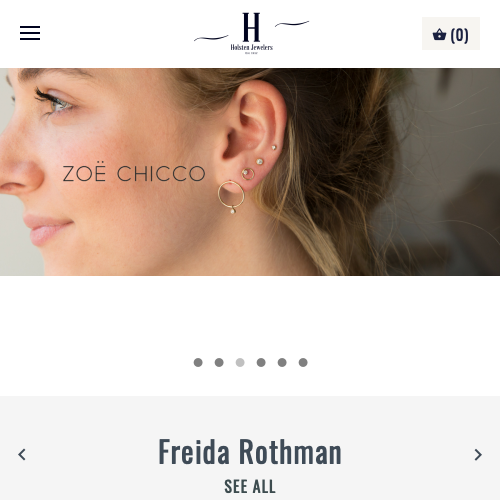Screen dimensions: 500x500
Task: Click the ZOË CHICCO banner text
Action: 134,173
